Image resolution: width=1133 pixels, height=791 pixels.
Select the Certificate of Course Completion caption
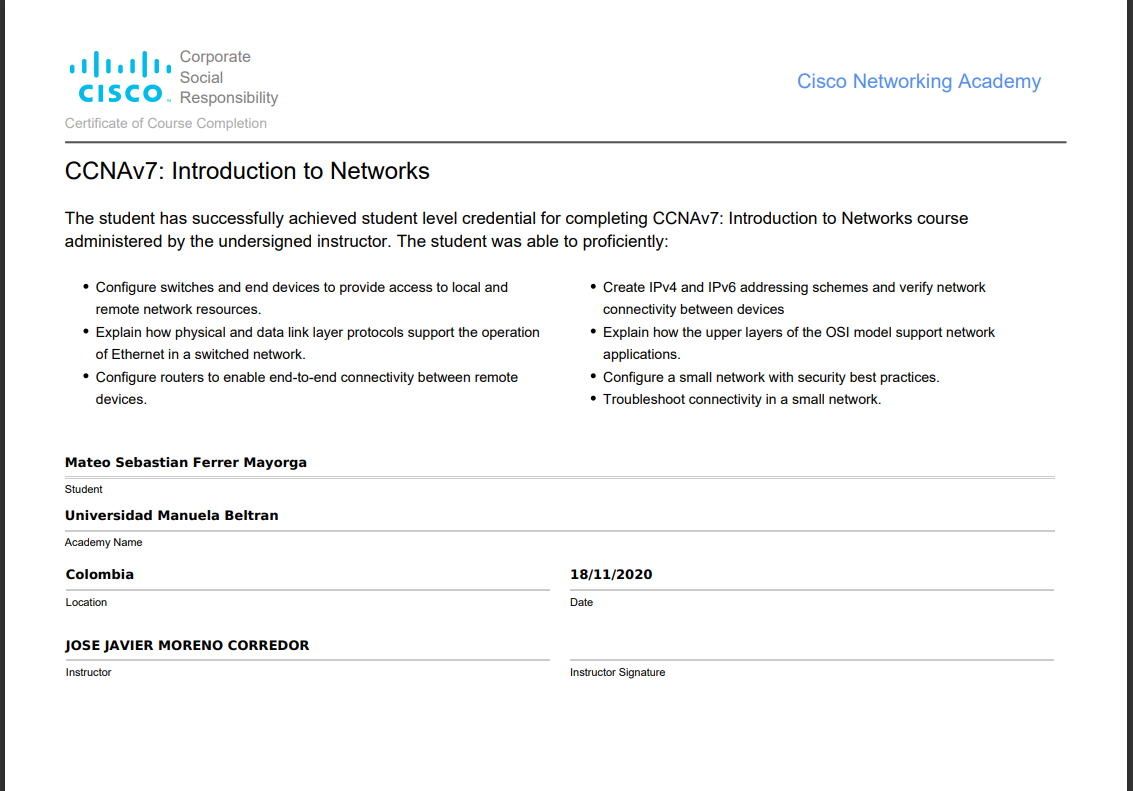click(x=166, y=124)
